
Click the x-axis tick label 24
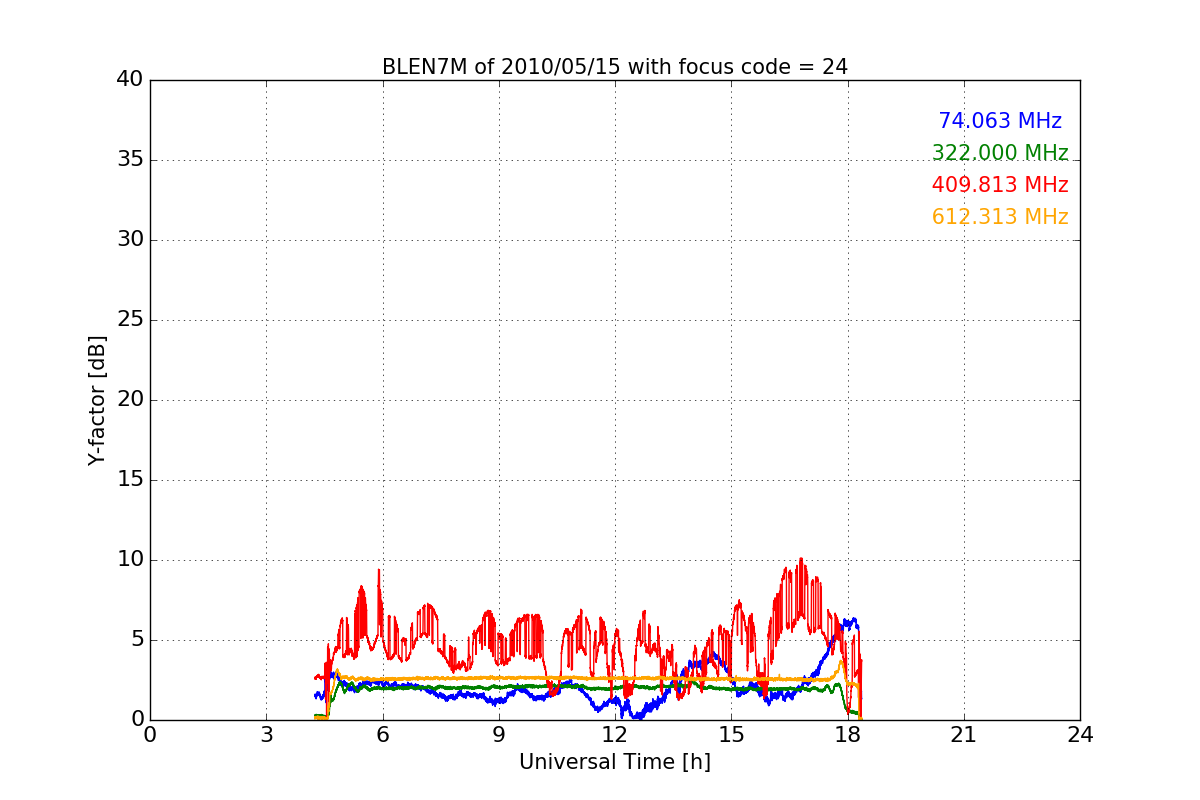[1080, 735]
